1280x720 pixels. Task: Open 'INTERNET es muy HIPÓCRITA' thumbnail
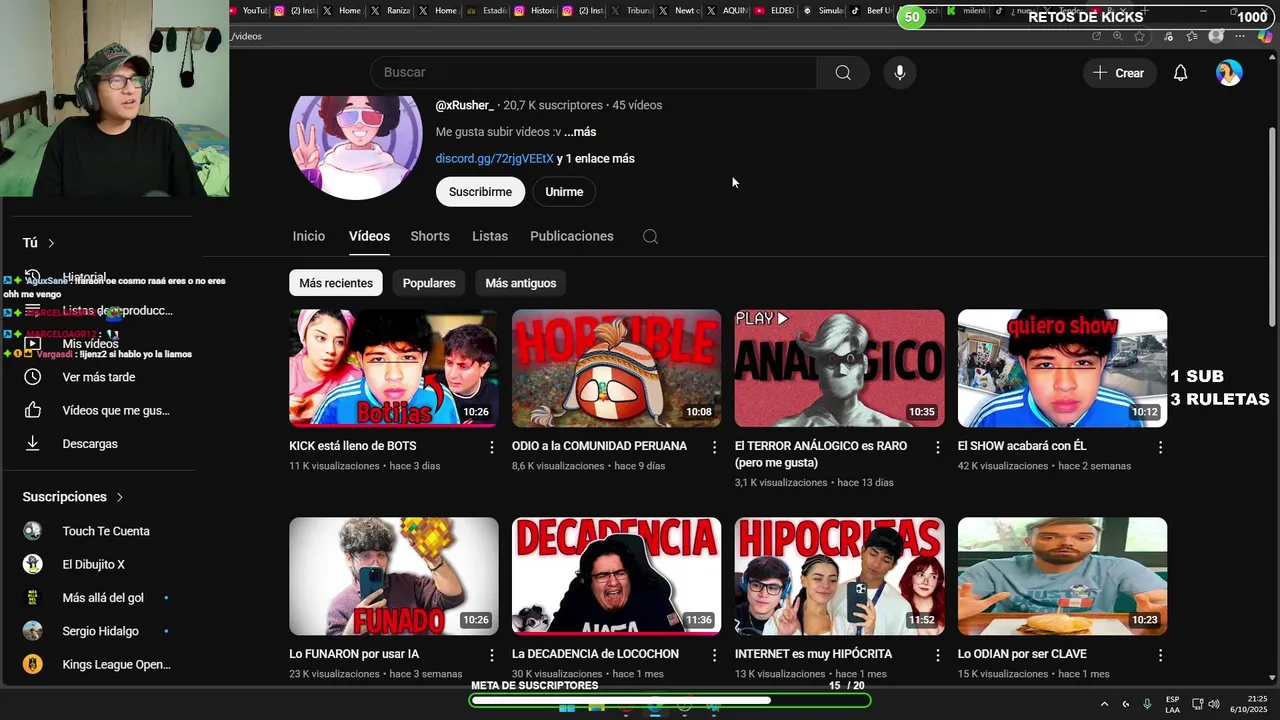(x=840, y=576)
